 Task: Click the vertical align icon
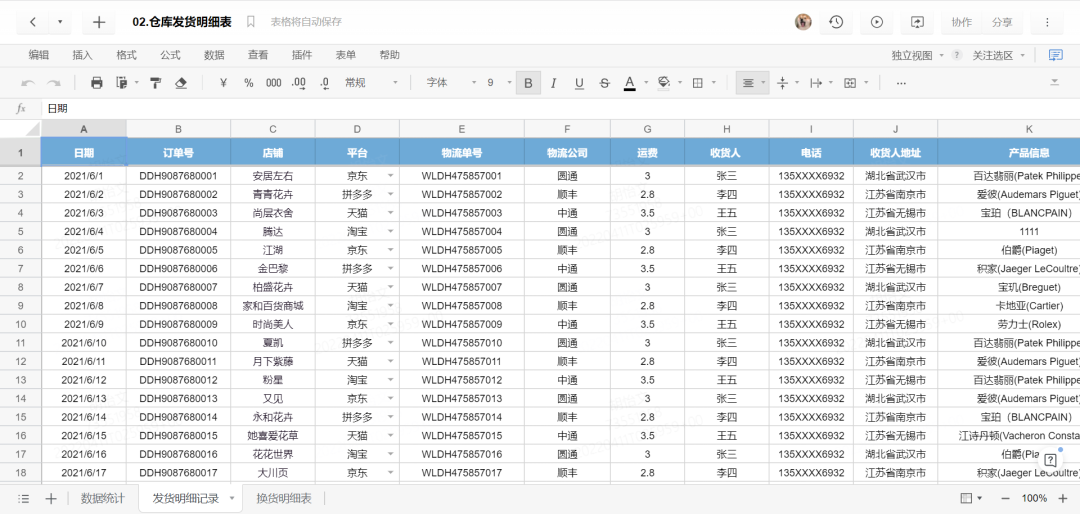[782, 83]
